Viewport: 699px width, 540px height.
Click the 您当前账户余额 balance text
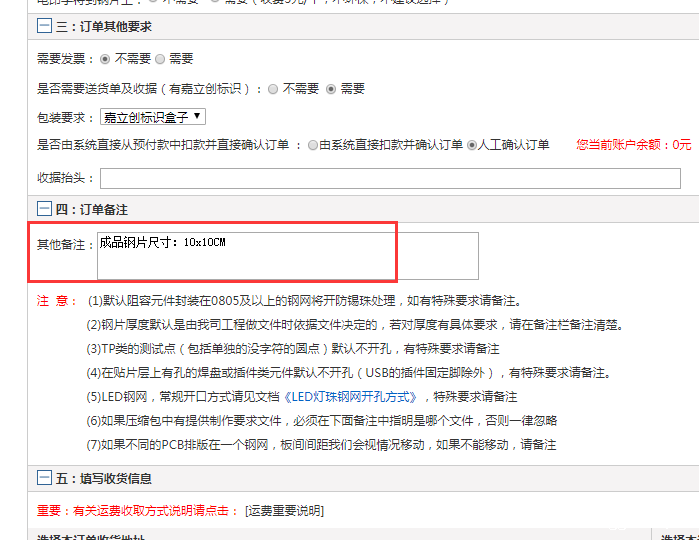click(633, 145)
